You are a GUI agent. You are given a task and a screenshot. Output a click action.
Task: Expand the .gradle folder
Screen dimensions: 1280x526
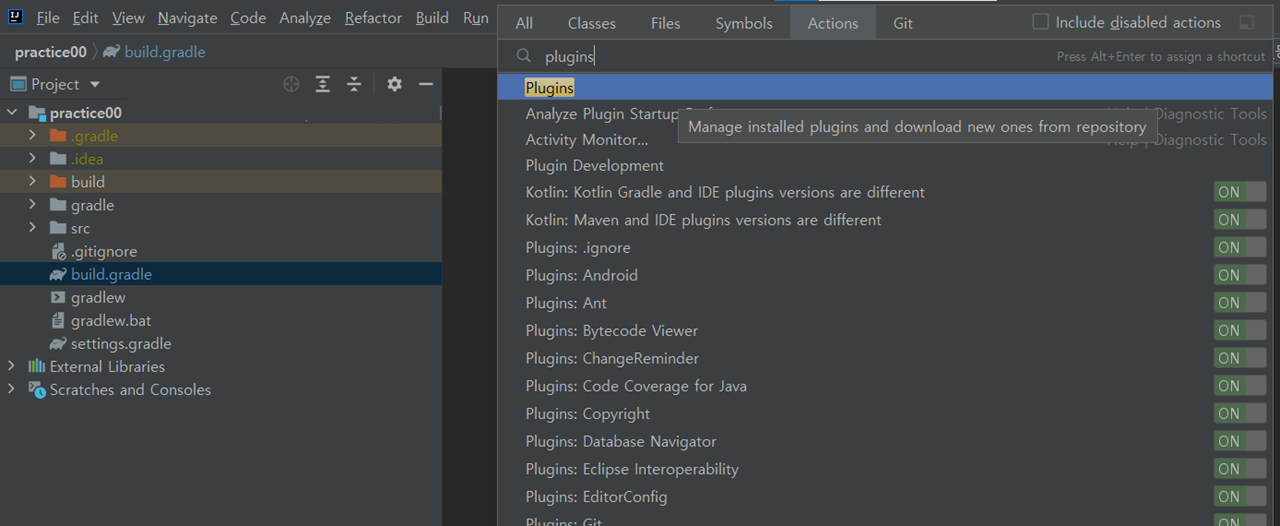click(x=33, y=136)
